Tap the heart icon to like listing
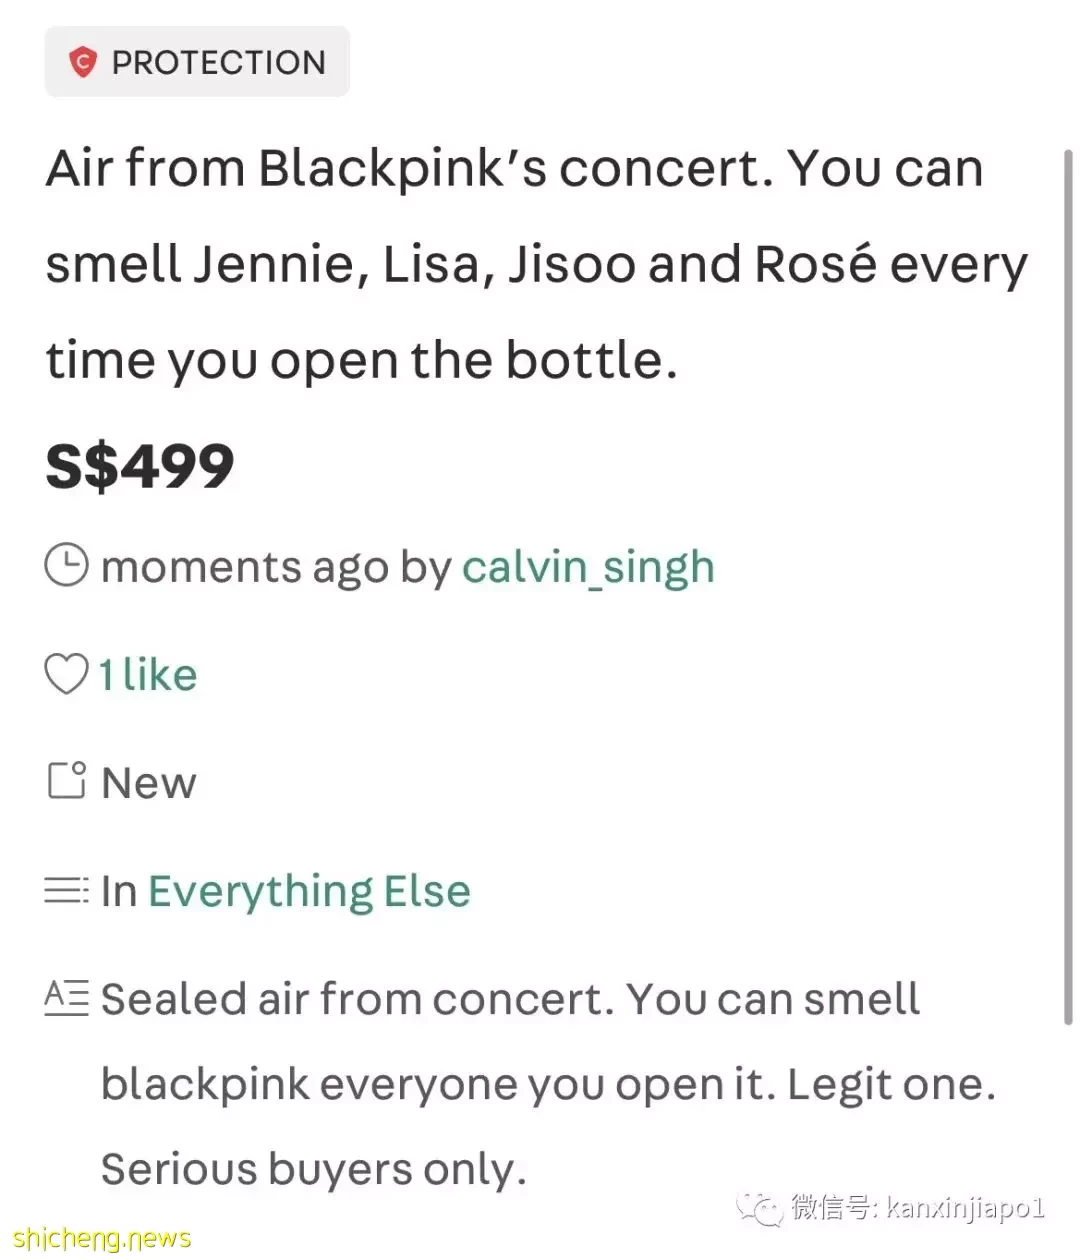The width and height of the screenshot is (1080, 1258). tap(67, 674)
